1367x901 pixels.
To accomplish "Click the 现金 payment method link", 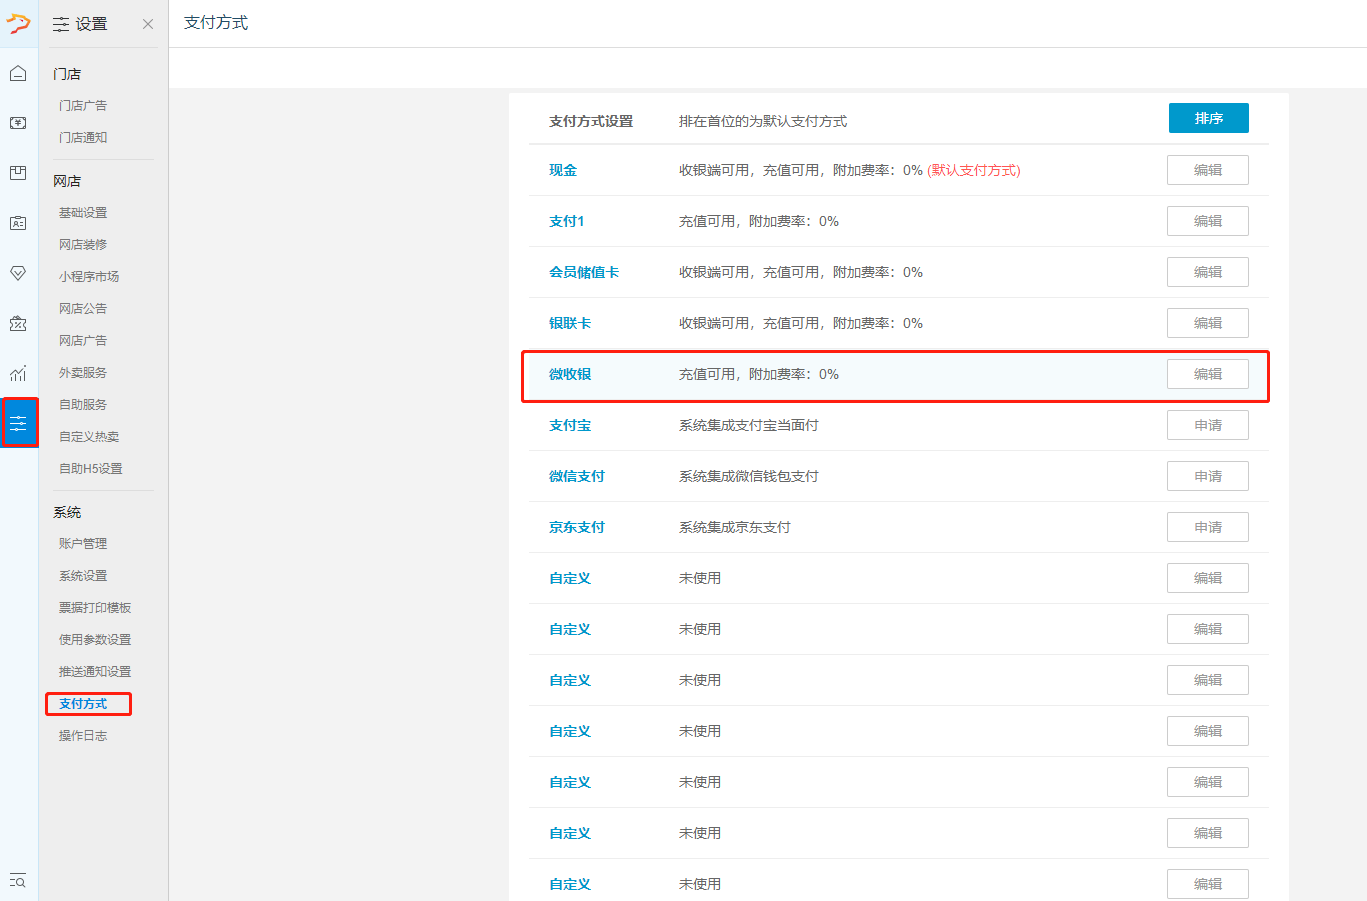I will pos(563,170).
